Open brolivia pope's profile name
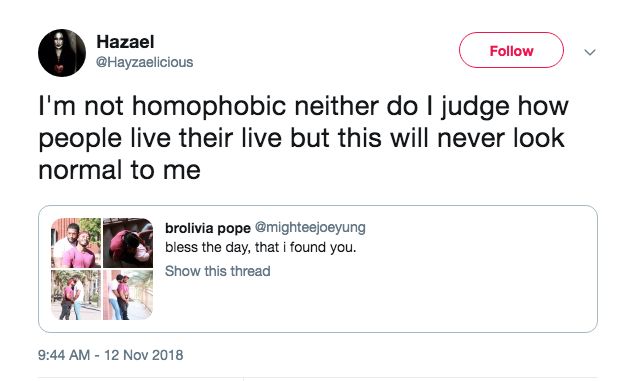 208,228
